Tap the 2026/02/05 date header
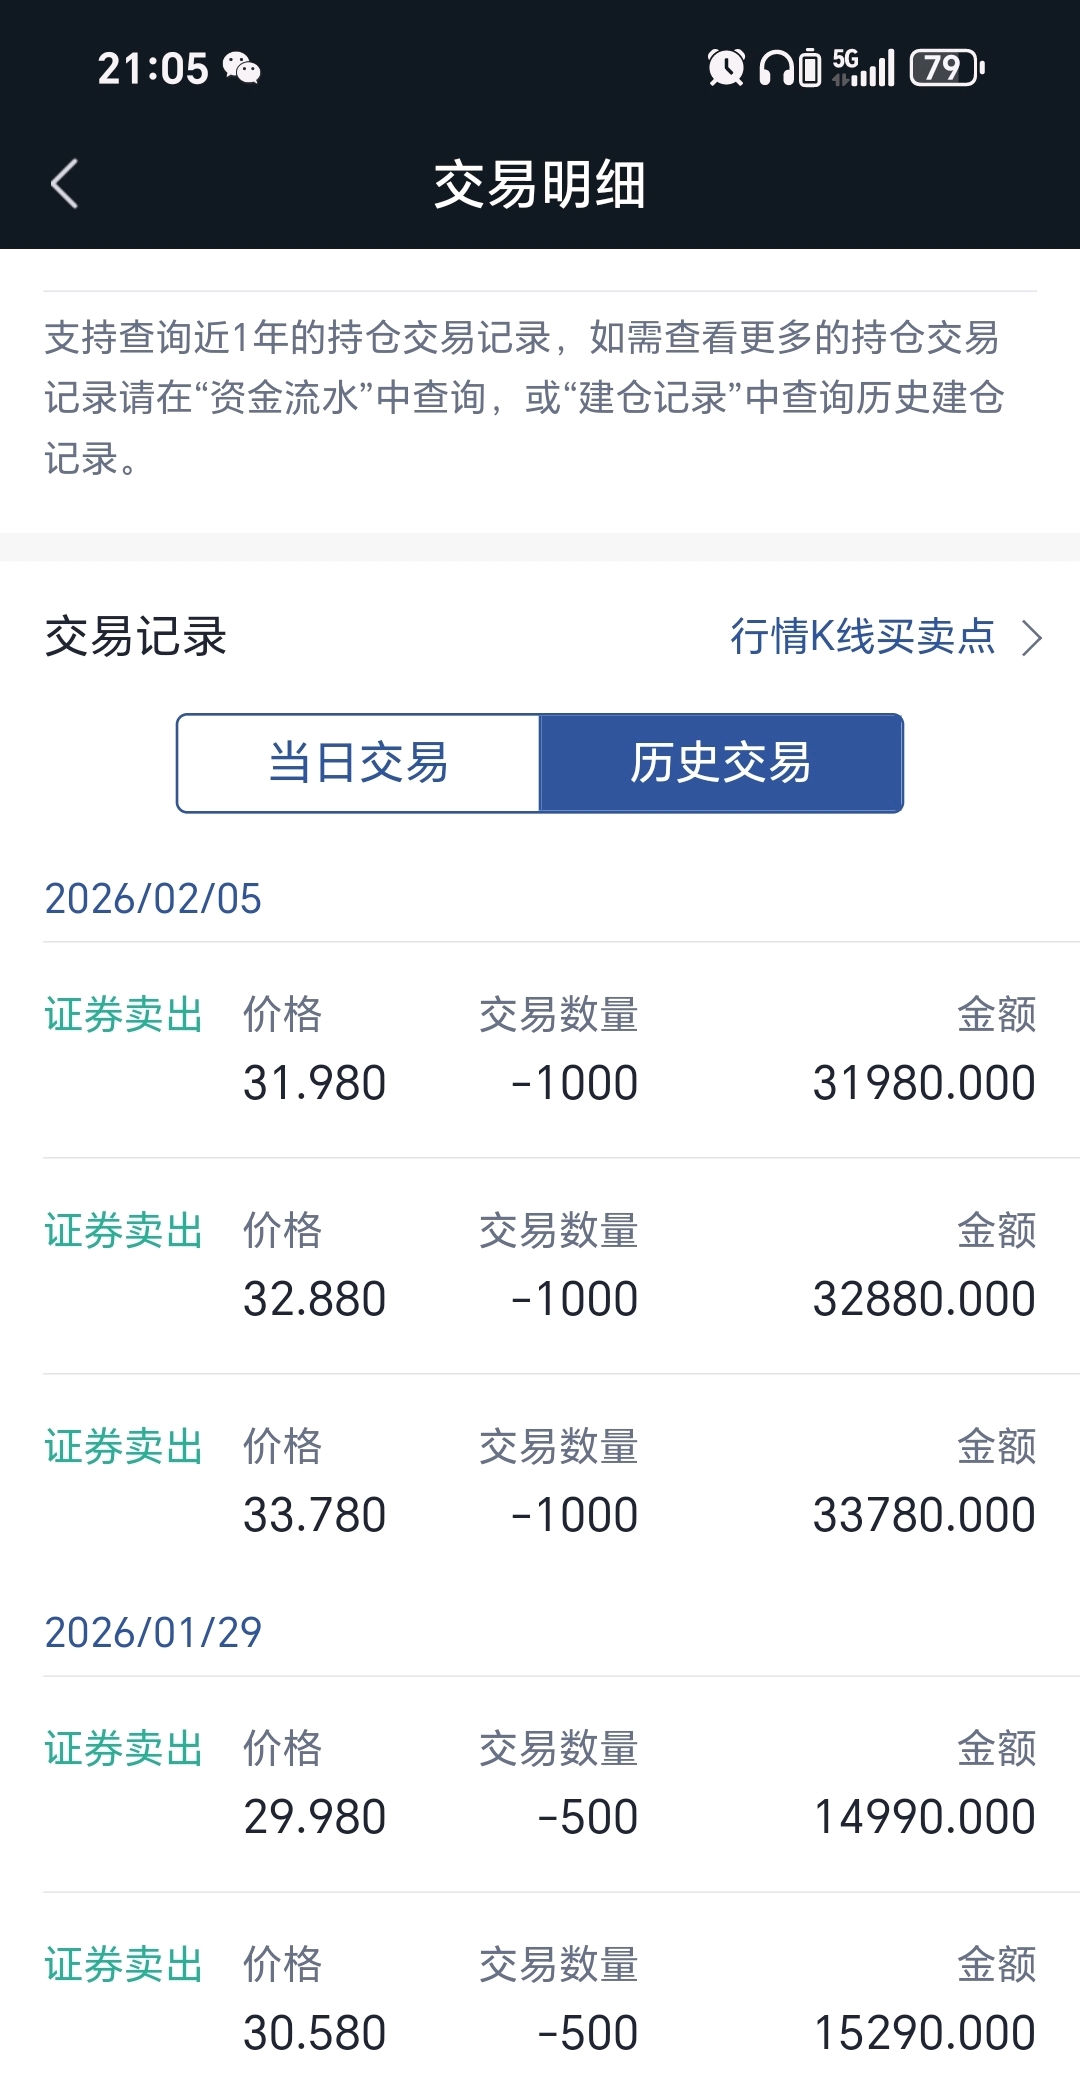 tap(153, 898)
